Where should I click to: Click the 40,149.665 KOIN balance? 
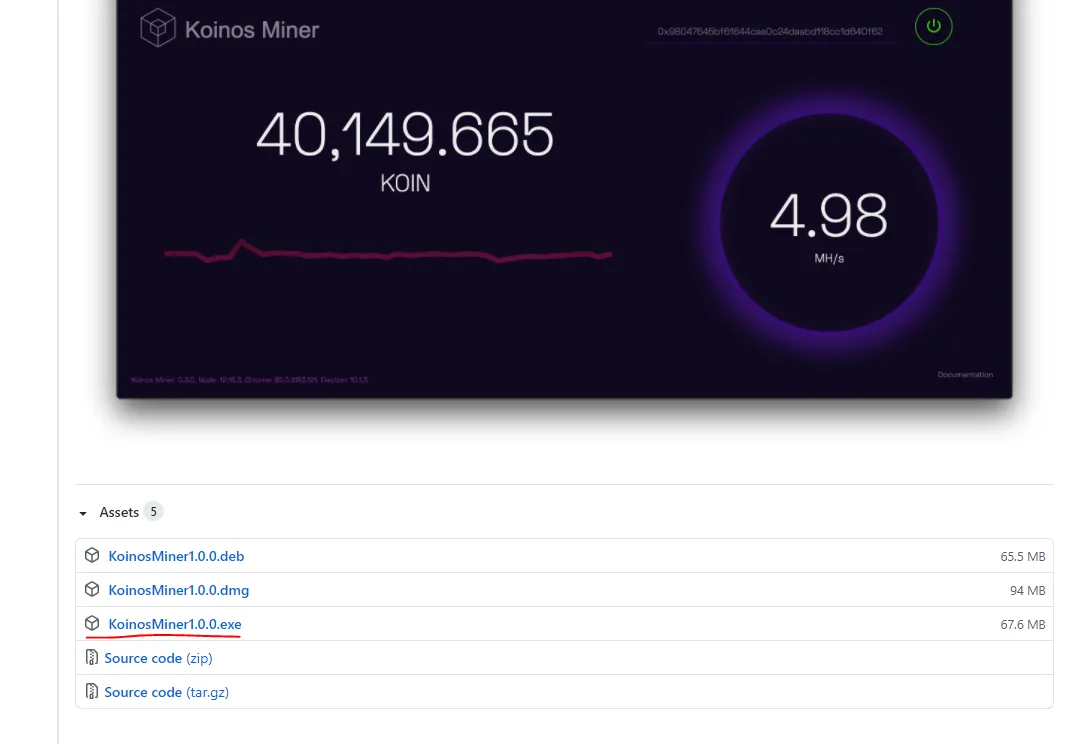click(404, 152)
